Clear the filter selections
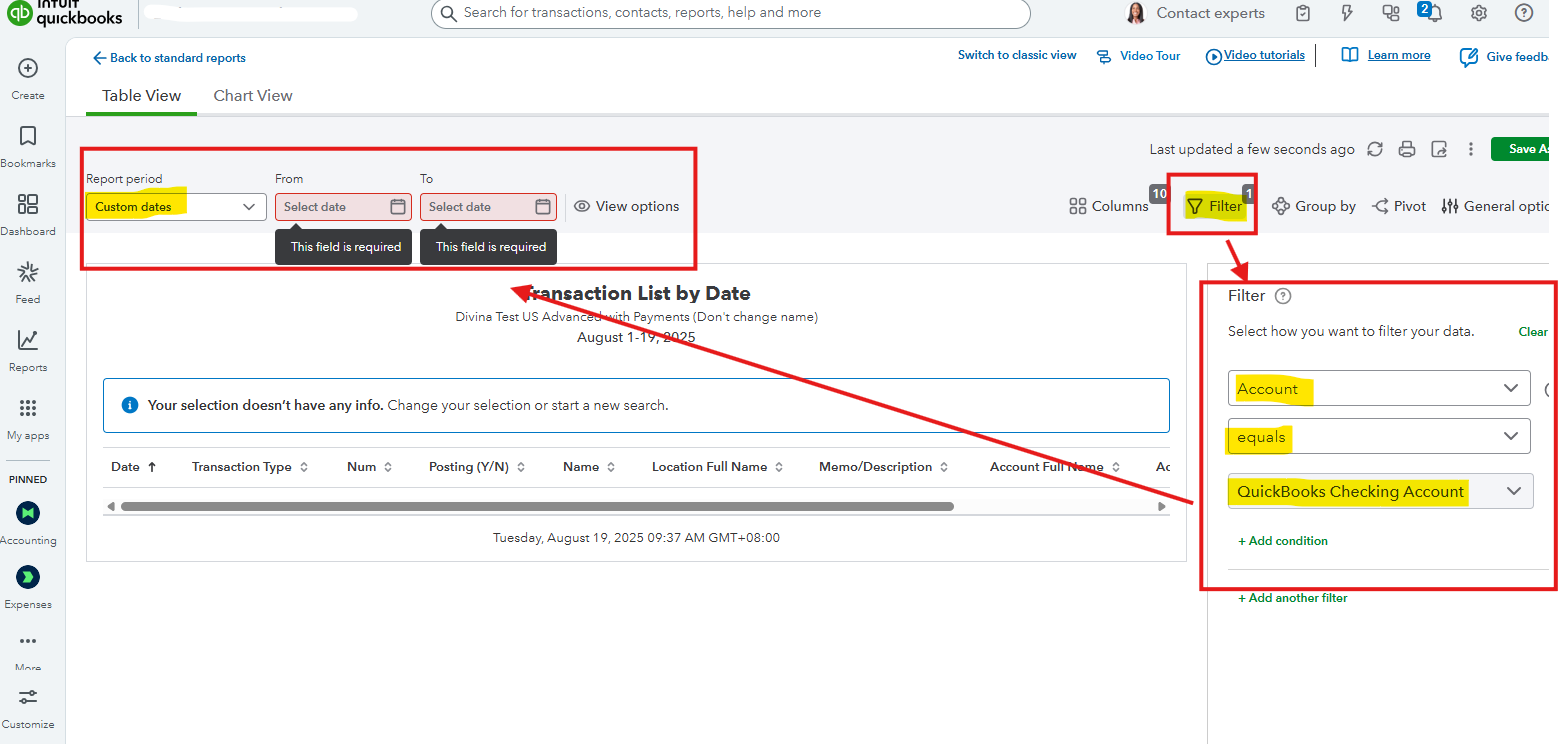 (1533, 331)
